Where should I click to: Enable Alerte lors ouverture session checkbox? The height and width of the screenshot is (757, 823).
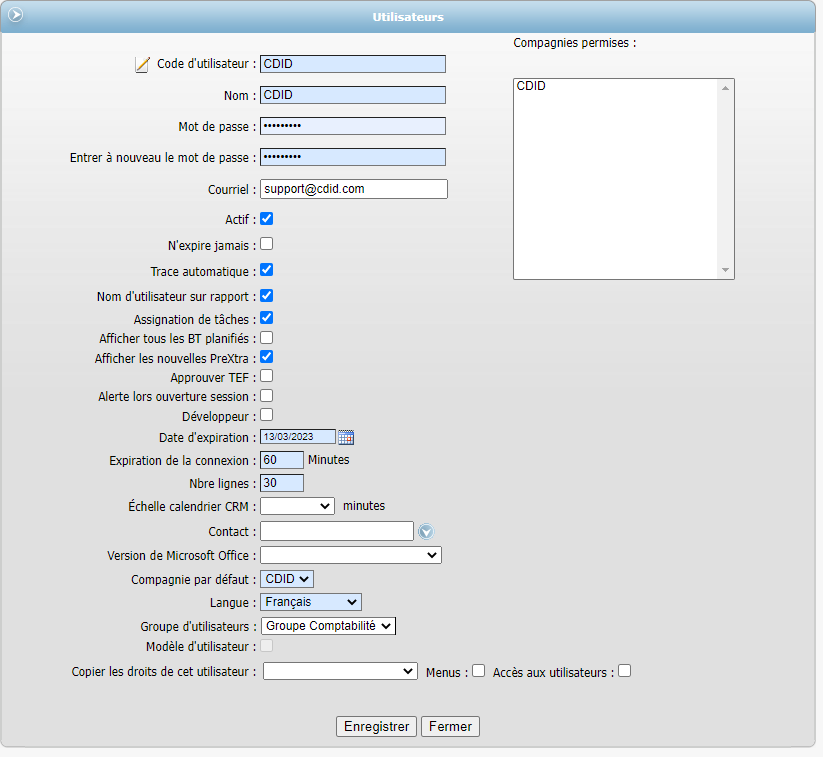point(267,395)
